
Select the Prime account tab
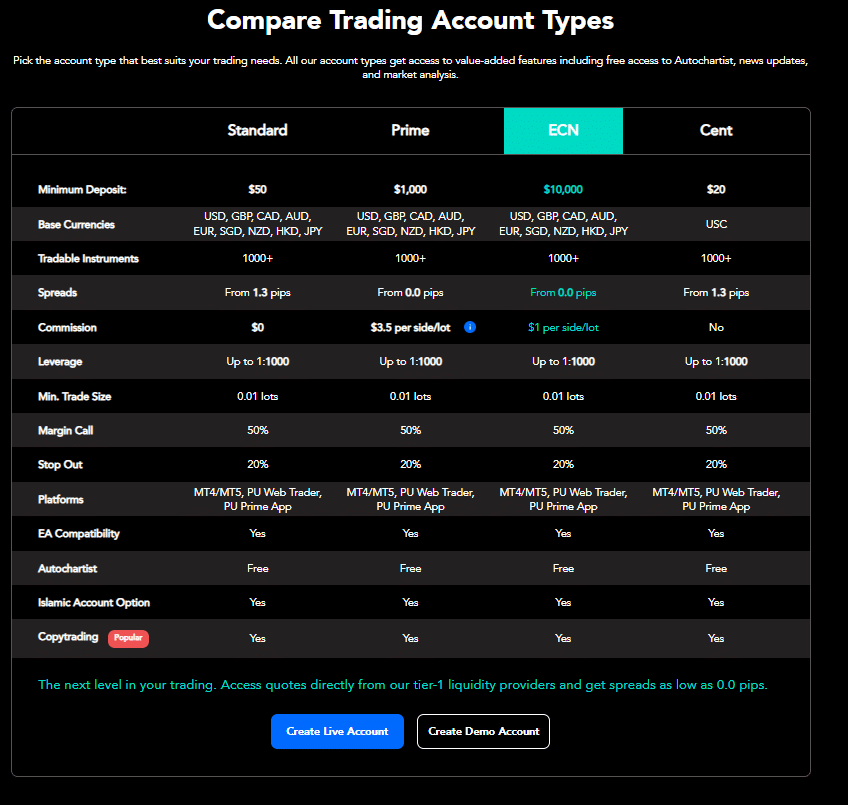coord(410,130)
